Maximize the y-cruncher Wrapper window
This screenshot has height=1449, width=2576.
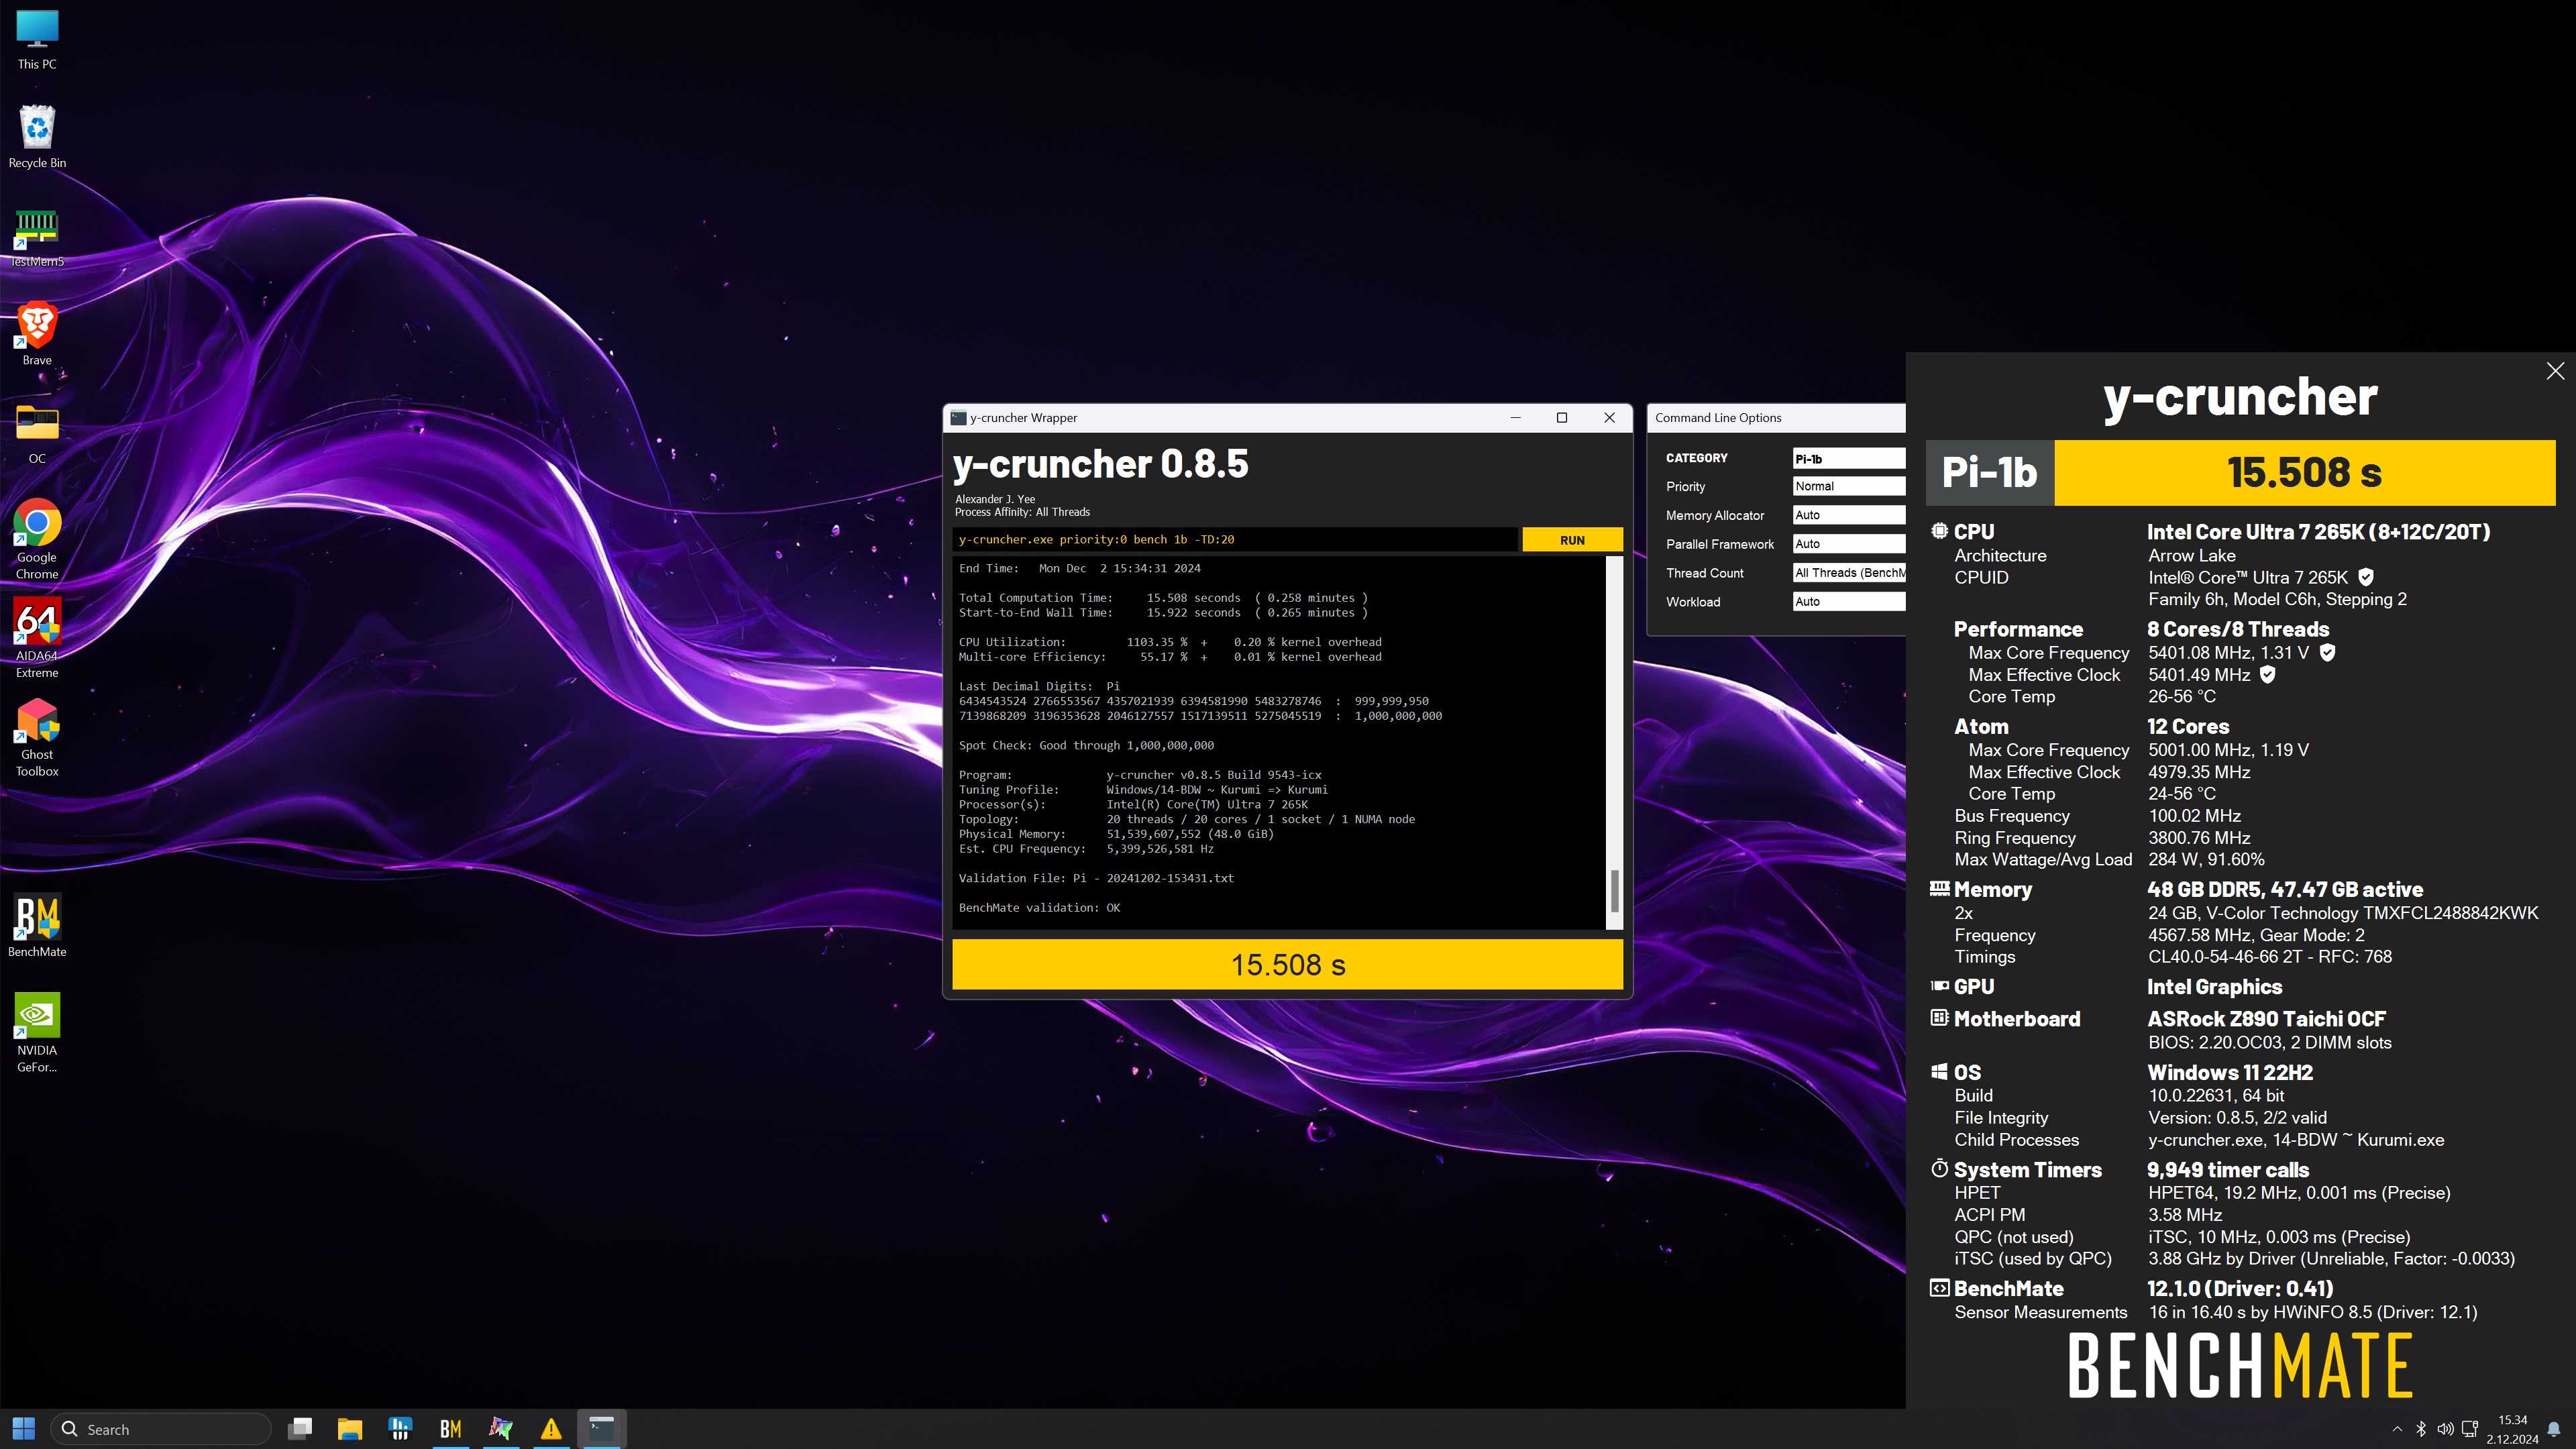pyautogui.click(x=1562, y=418)
